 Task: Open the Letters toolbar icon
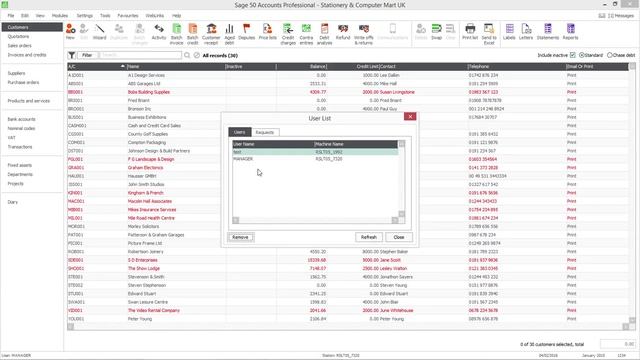[526, 31]
